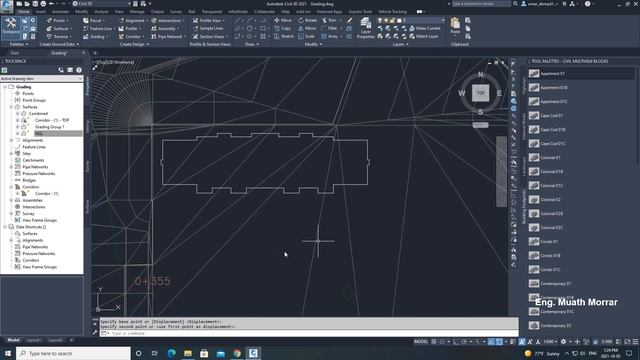
Task: Open the Annotate ribbon tab
Action: (x=60, y=12)
